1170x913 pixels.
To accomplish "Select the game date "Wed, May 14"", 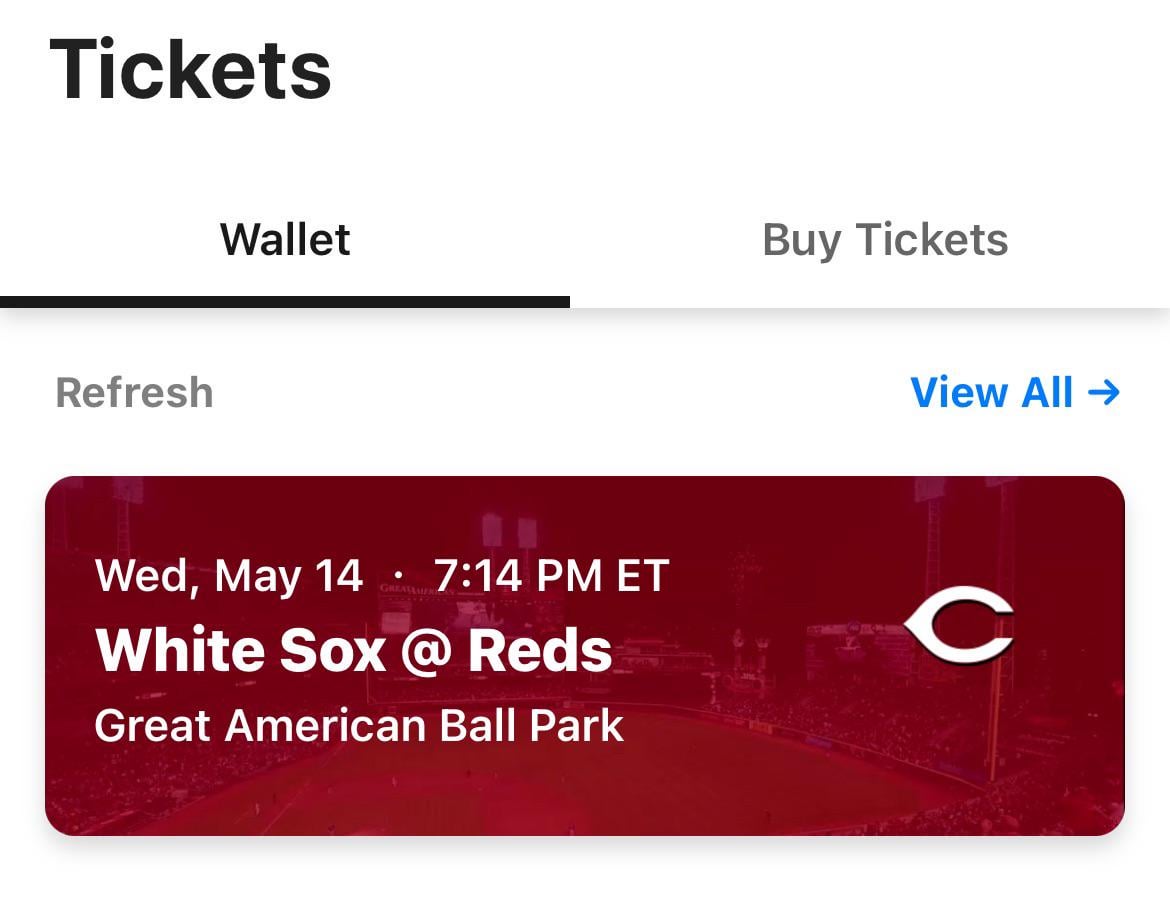I will [x=231, y=575].
